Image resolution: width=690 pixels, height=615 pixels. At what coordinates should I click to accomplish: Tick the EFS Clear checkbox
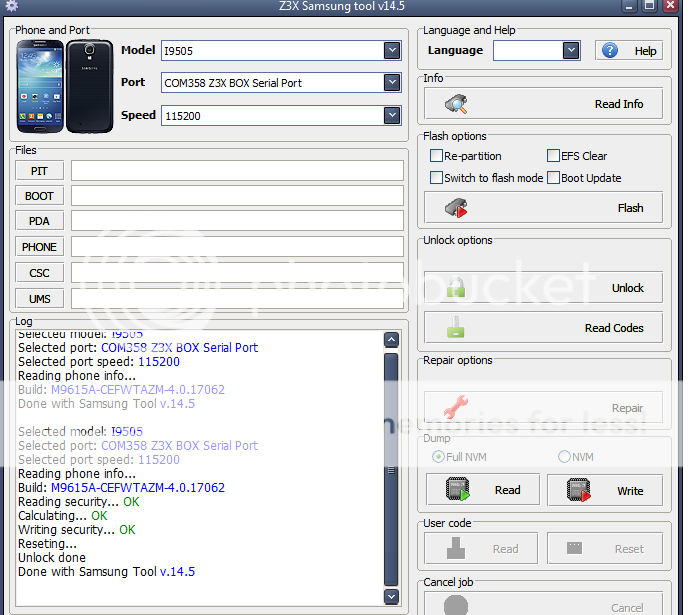(553, 156)
